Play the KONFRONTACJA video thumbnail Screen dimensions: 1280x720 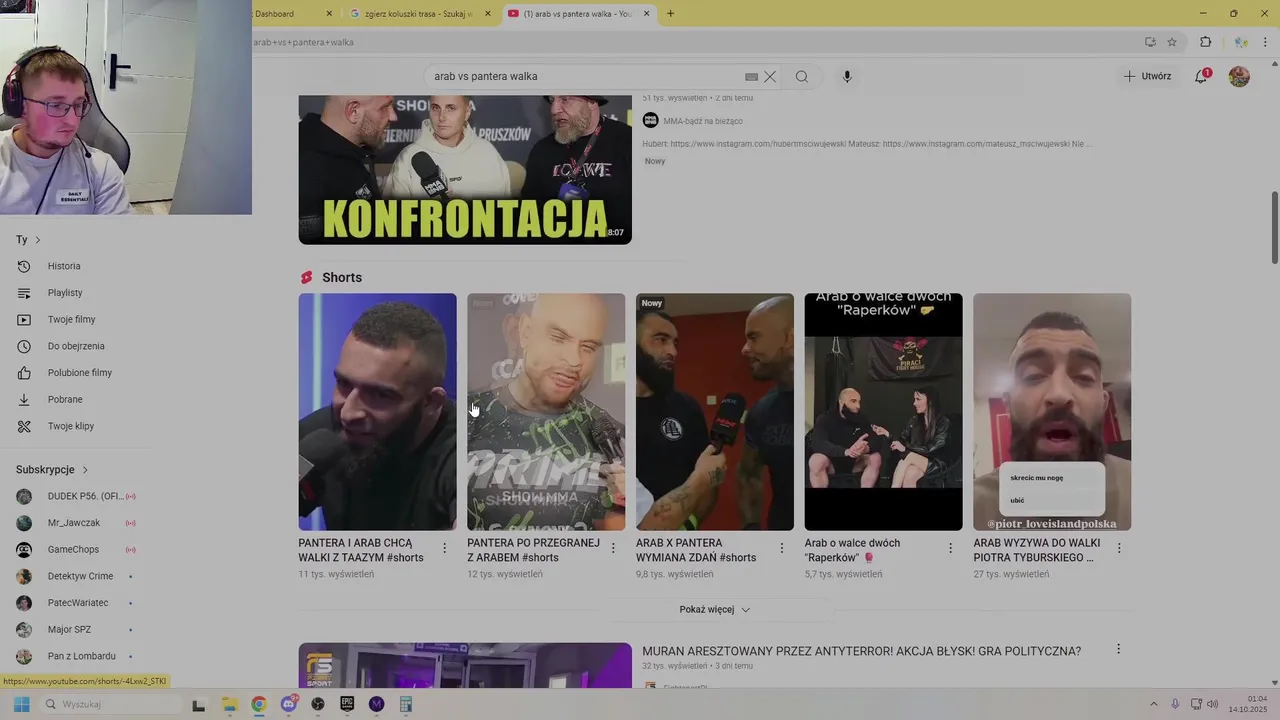click(x=465, y=169)
